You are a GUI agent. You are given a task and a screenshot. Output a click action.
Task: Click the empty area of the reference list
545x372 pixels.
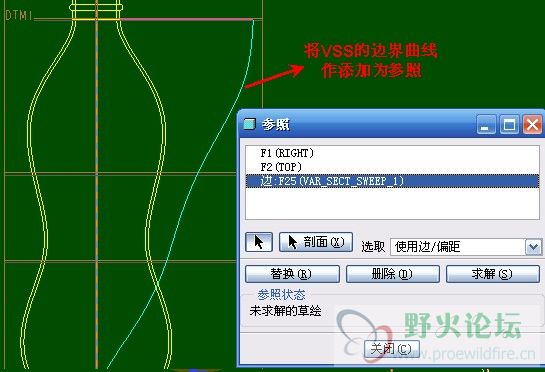(392, 203)
